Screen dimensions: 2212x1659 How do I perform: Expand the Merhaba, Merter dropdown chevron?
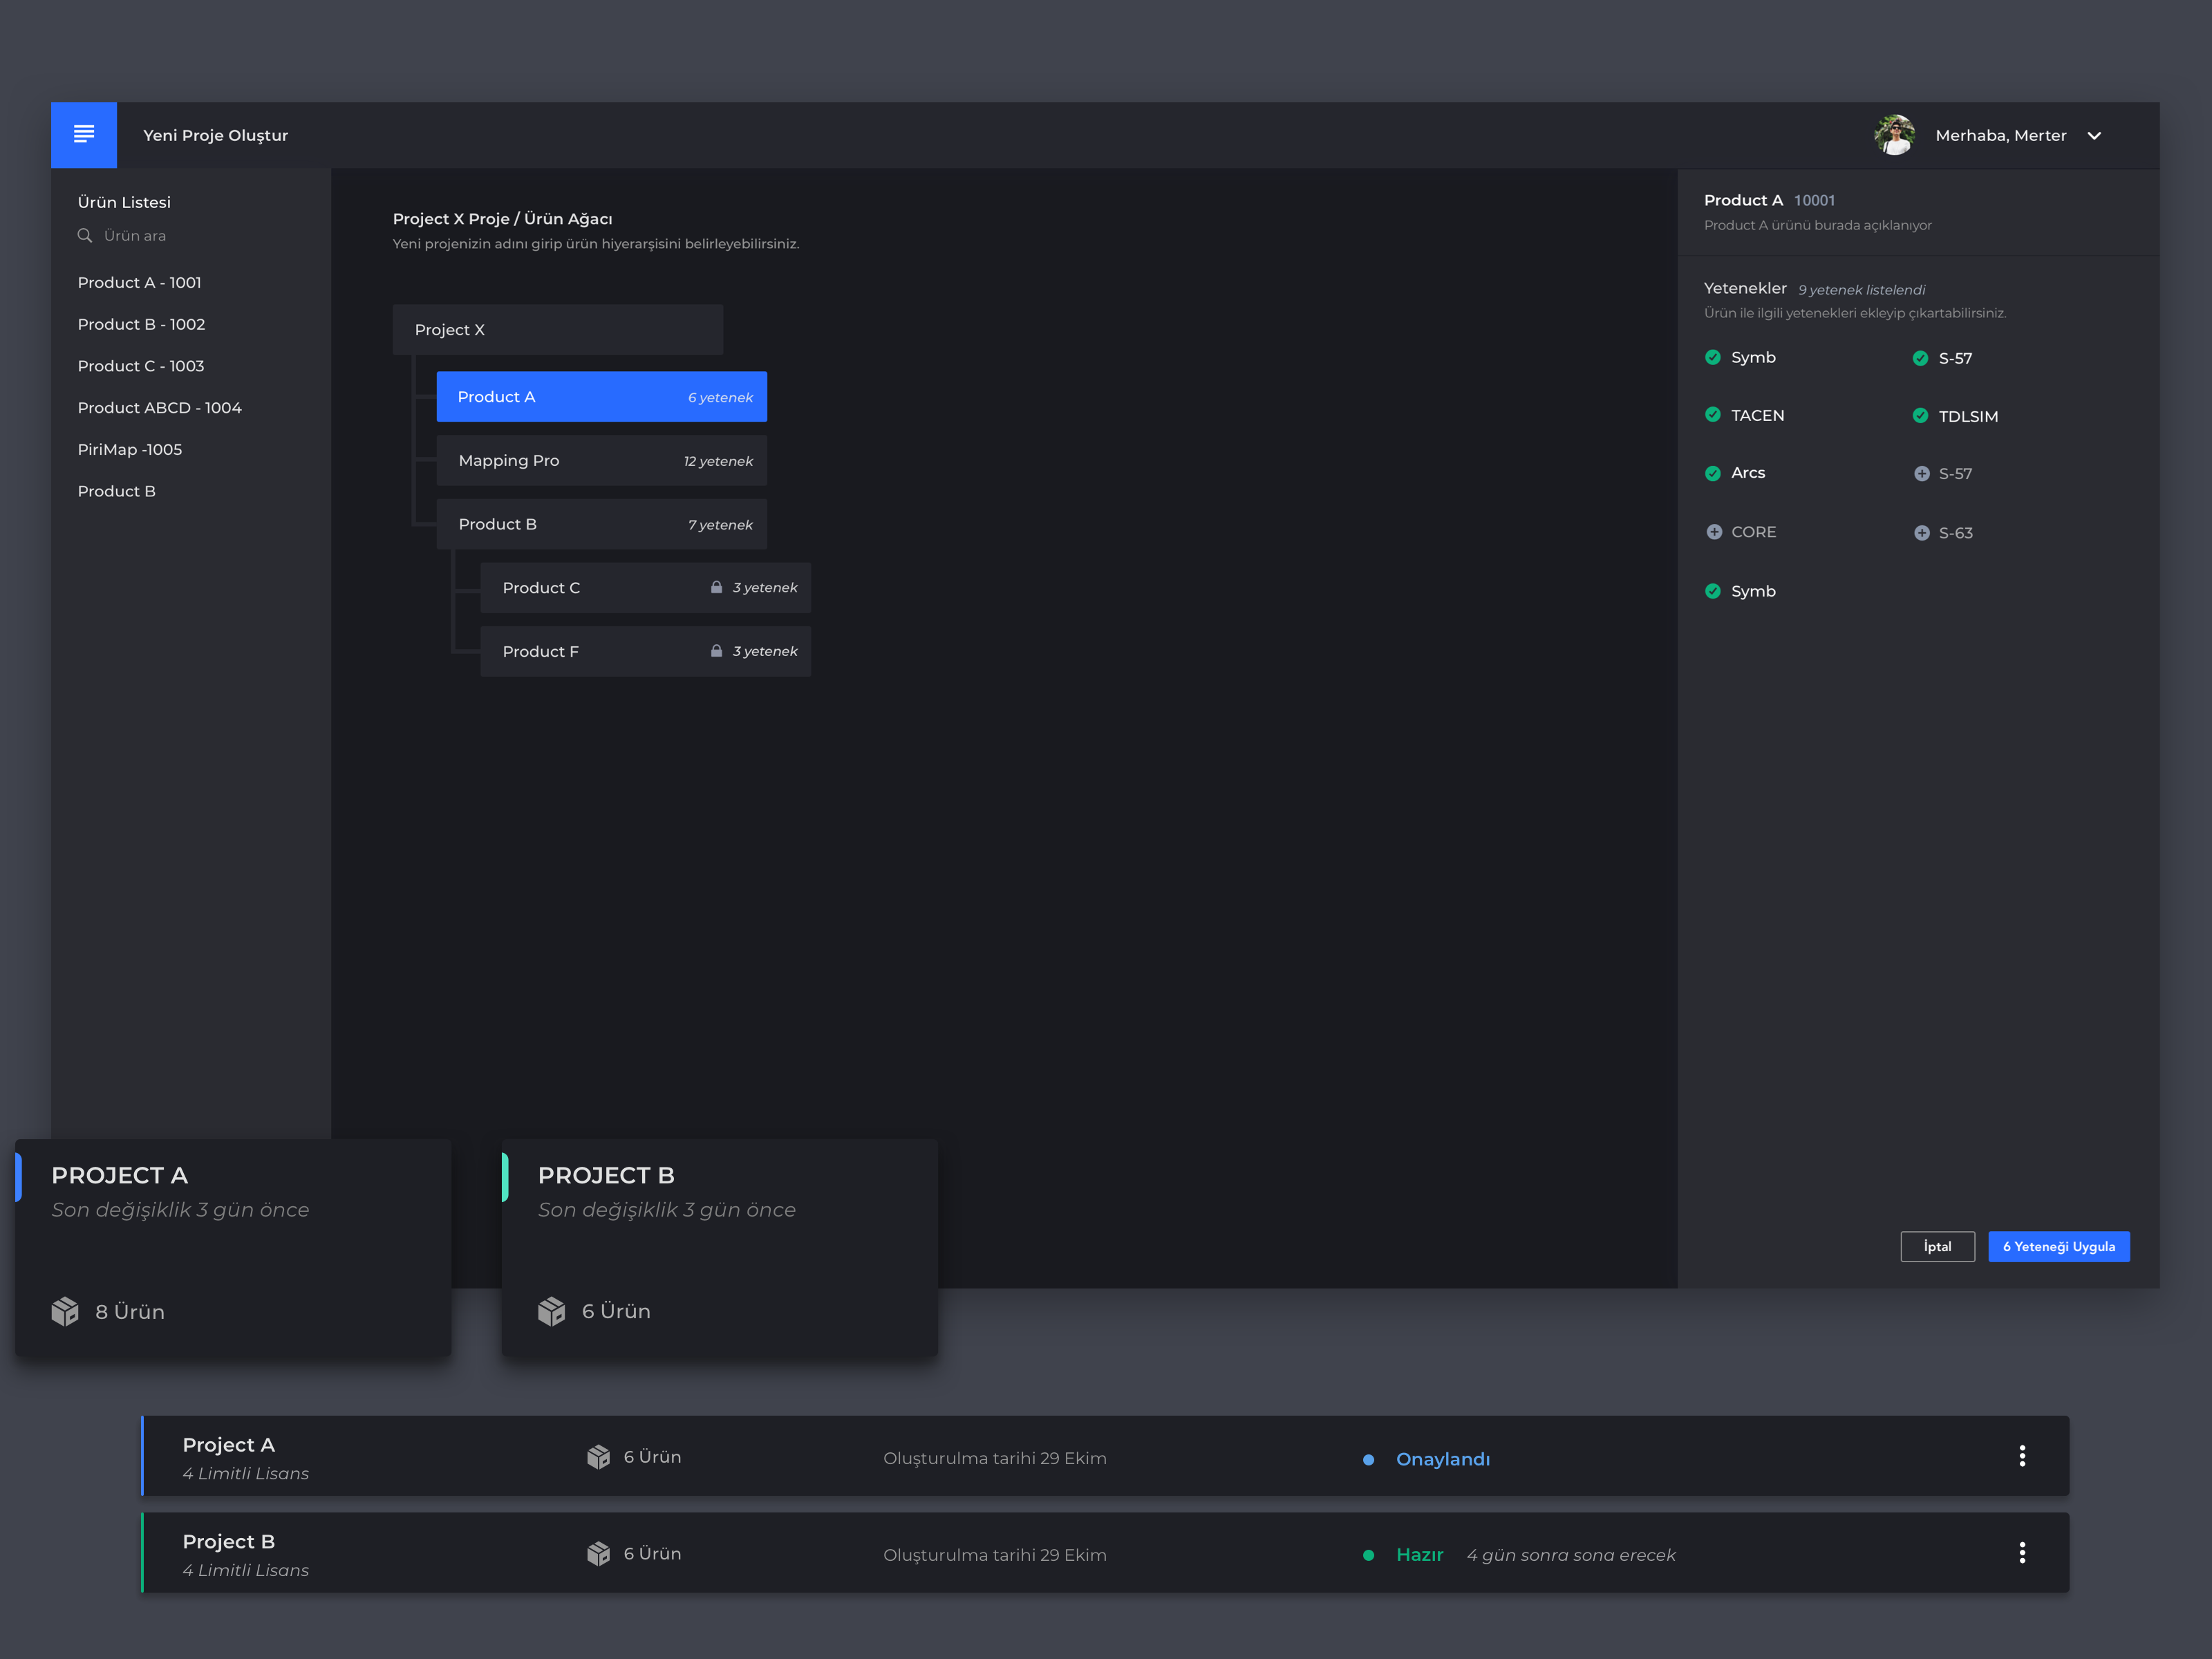pyautogui.click(x=2094, y=136)
